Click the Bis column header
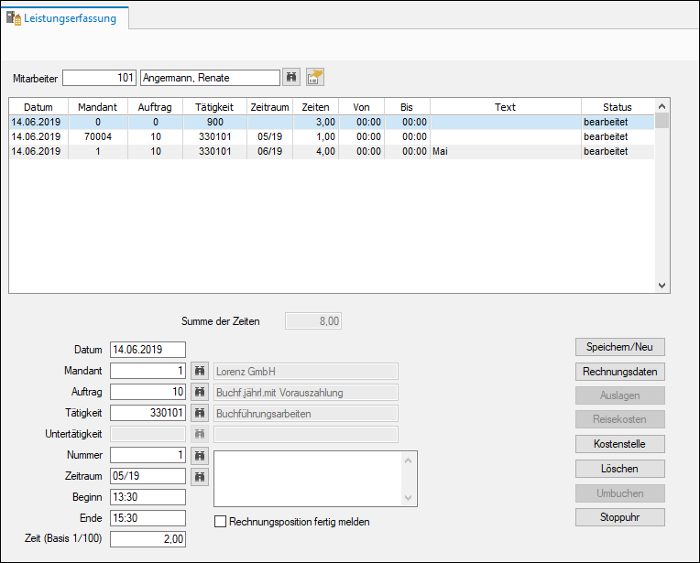Viewport: 700px width, 563px height. click(407, 107)
